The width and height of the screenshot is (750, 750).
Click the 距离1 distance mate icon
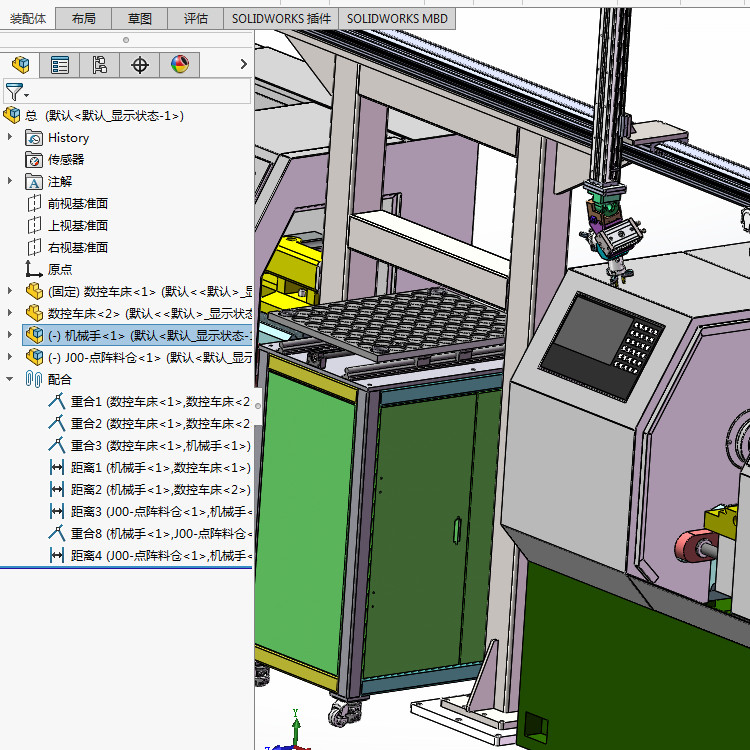pyautogui.click(x=57, y=467)
